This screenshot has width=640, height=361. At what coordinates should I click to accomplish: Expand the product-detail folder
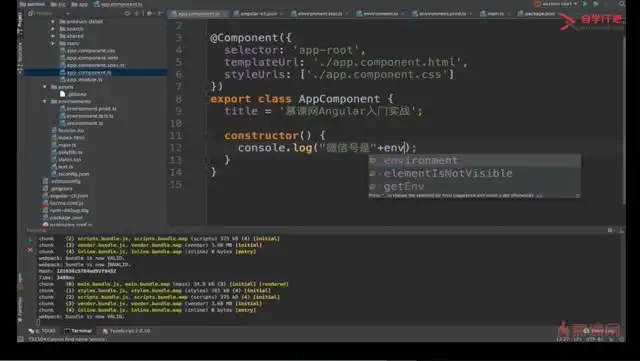click(53, 22)
